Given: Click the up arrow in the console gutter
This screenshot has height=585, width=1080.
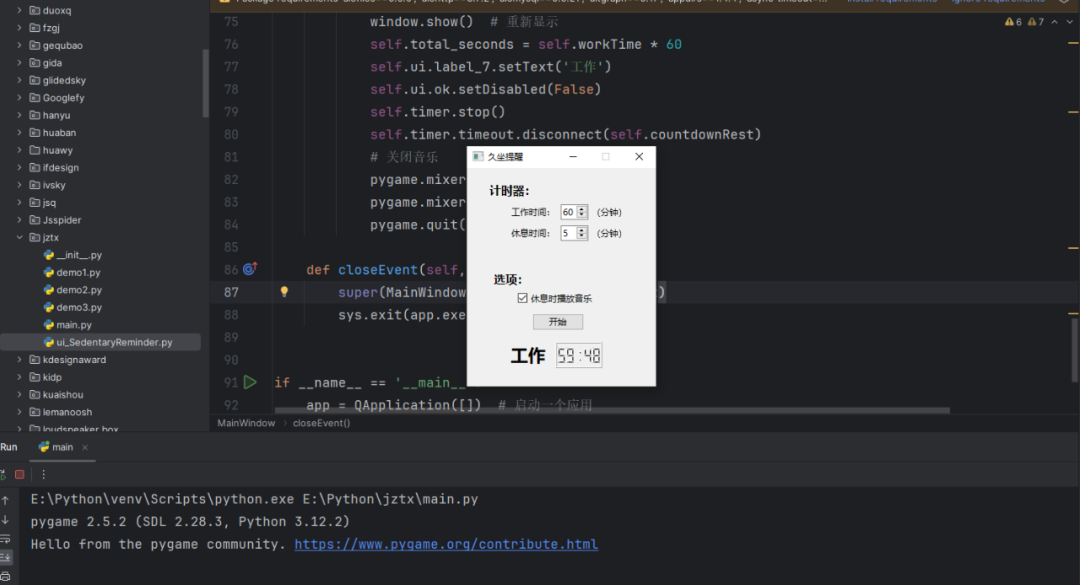Looking at the screenshot, I should (x=6, y=500).
